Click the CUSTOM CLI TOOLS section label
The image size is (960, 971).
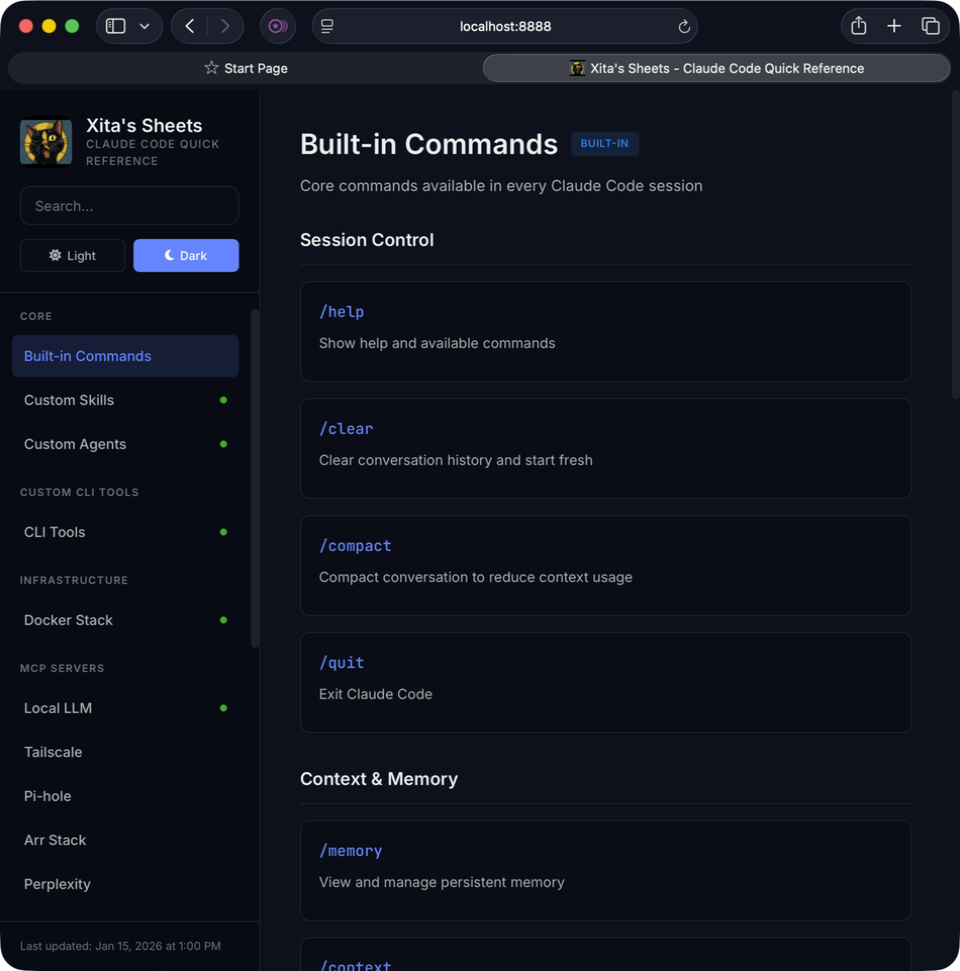[x=79, y=492]
